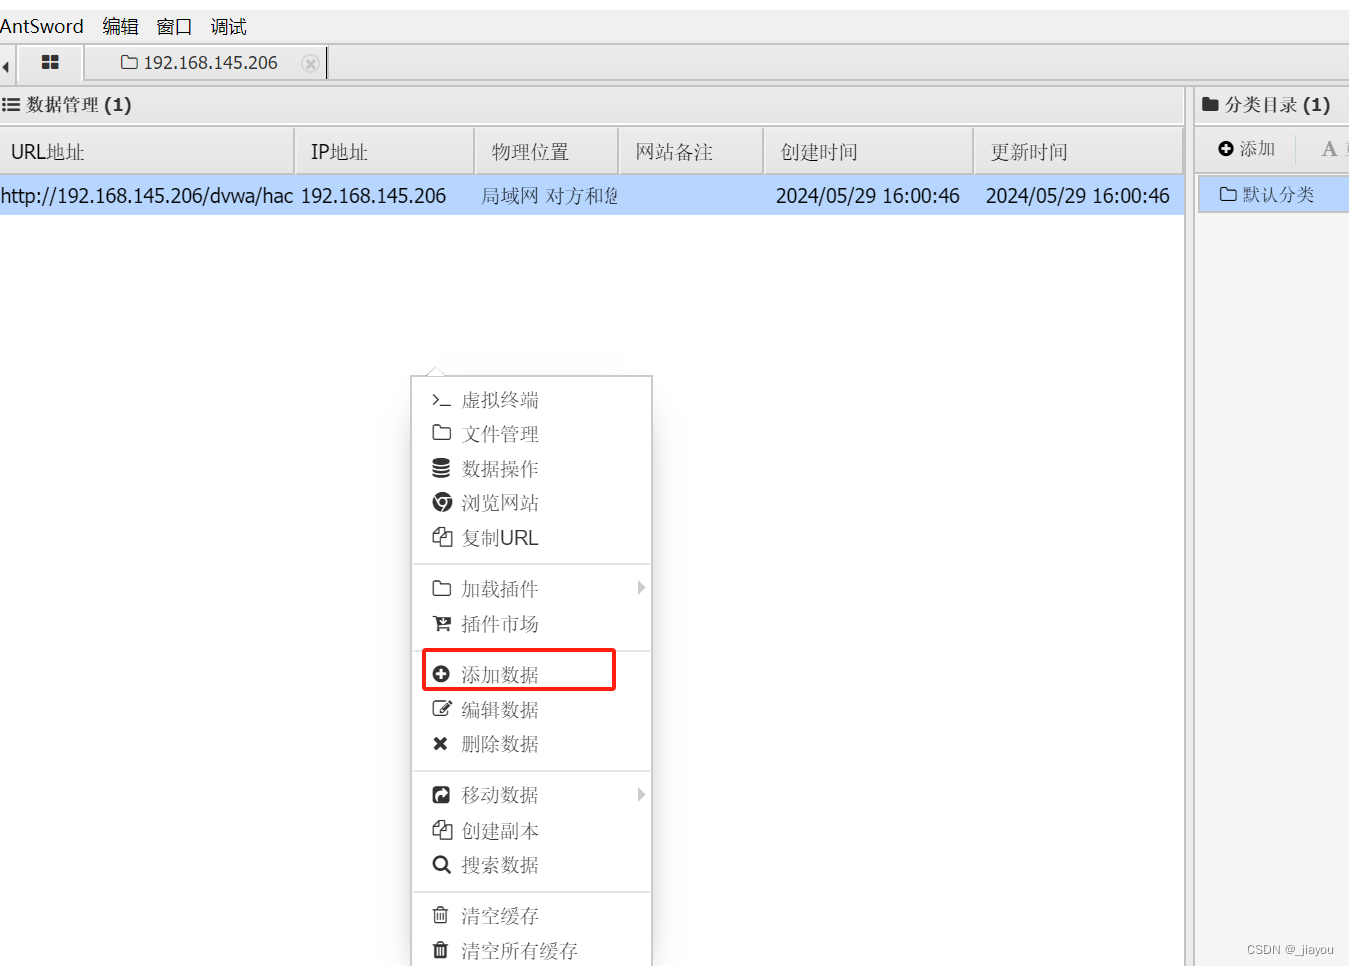This screenshot has height=966, width=1349.
Task: Click the folder icon beside 文件管理
Action: [x=441, y=433]
